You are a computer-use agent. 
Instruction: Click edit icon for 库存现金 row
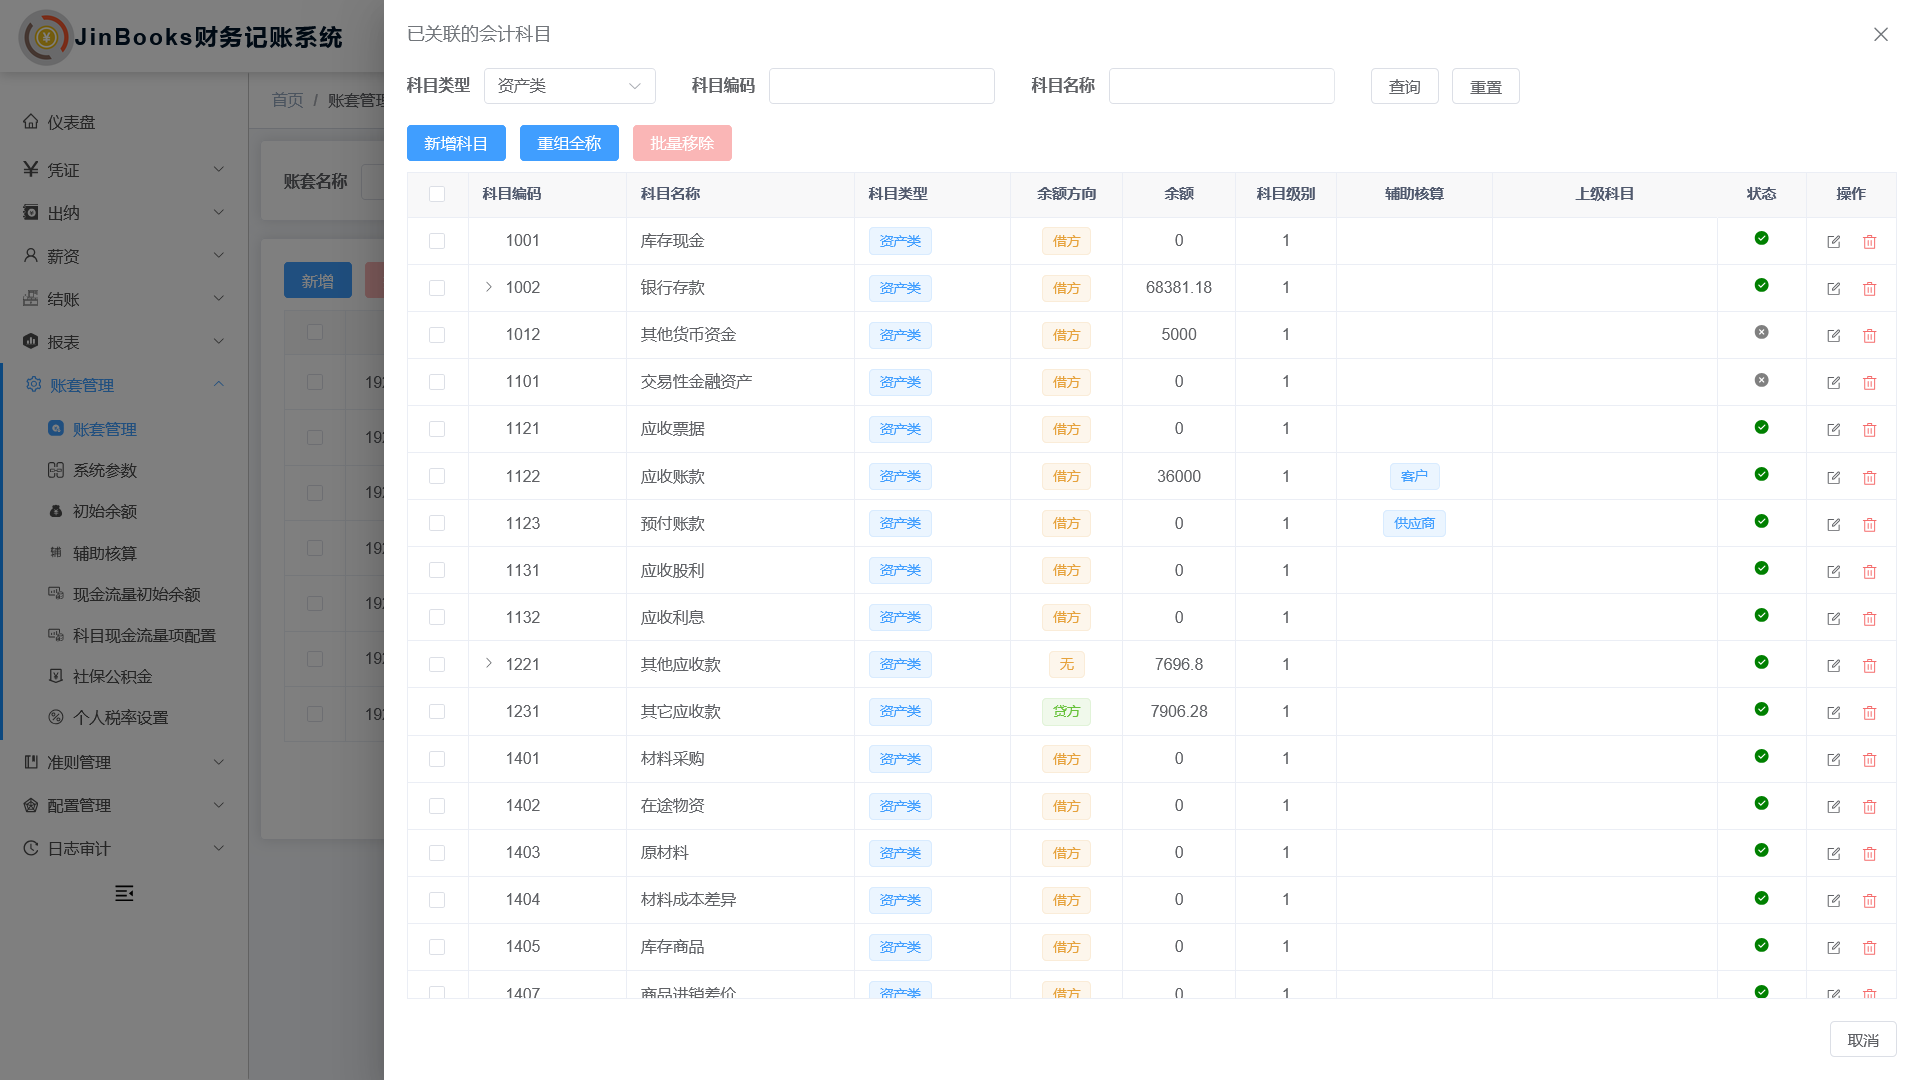[1833, 242]
